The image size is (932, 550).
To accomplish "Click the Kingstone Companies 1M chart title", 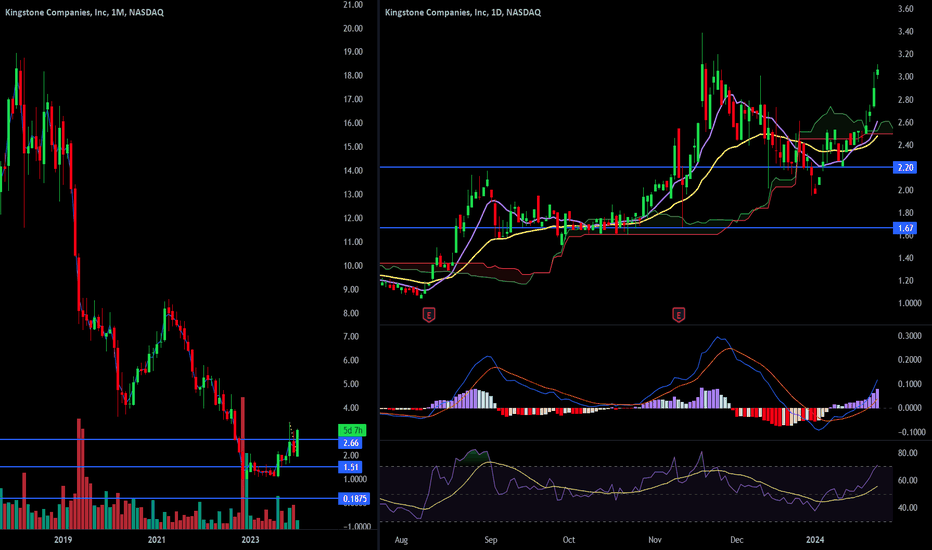I will (x=84, y=12).
